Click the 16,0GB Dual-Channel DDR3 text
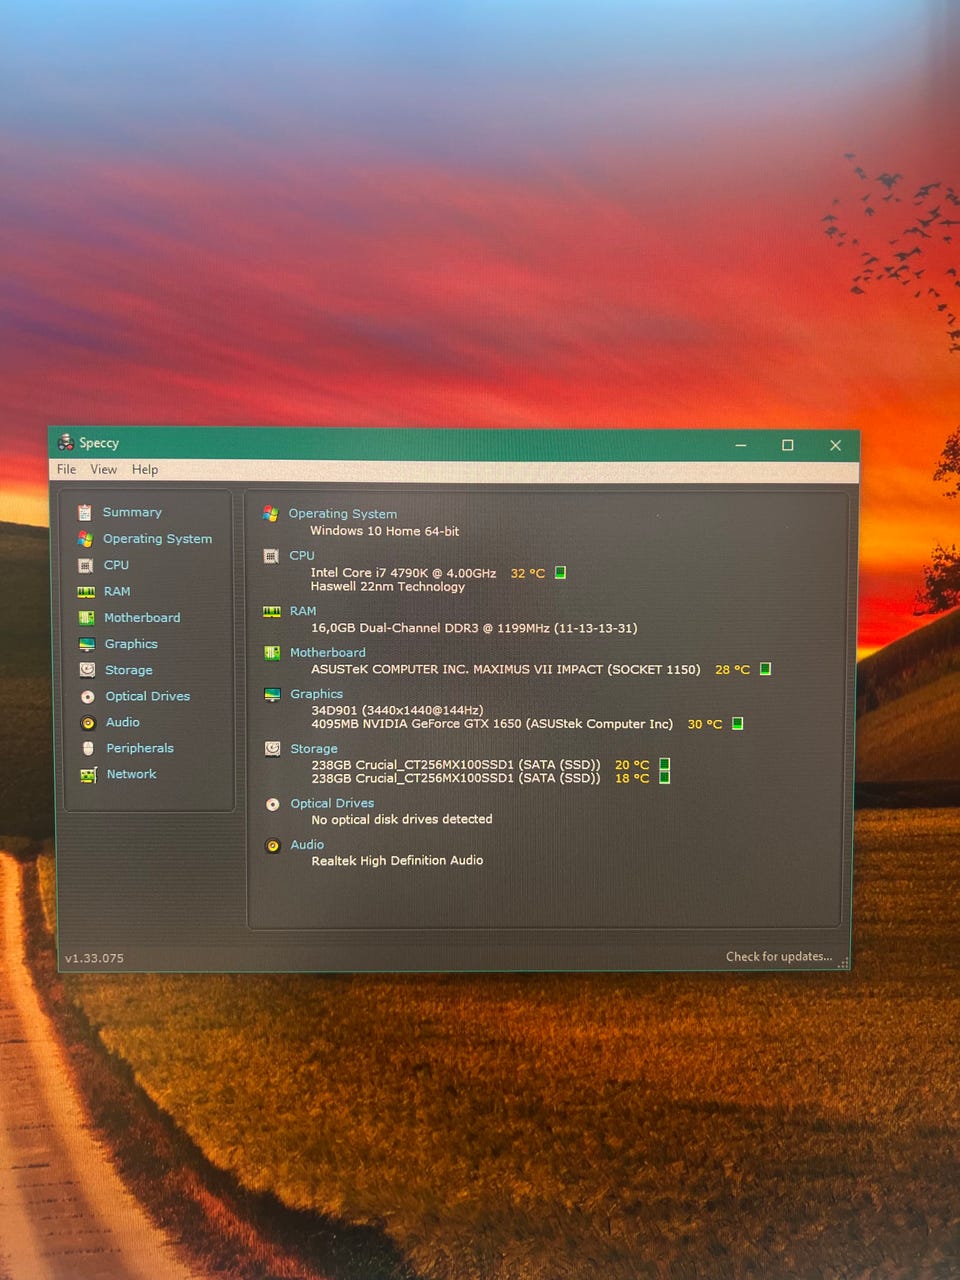The image size is (960, 1280). point(474,628)
